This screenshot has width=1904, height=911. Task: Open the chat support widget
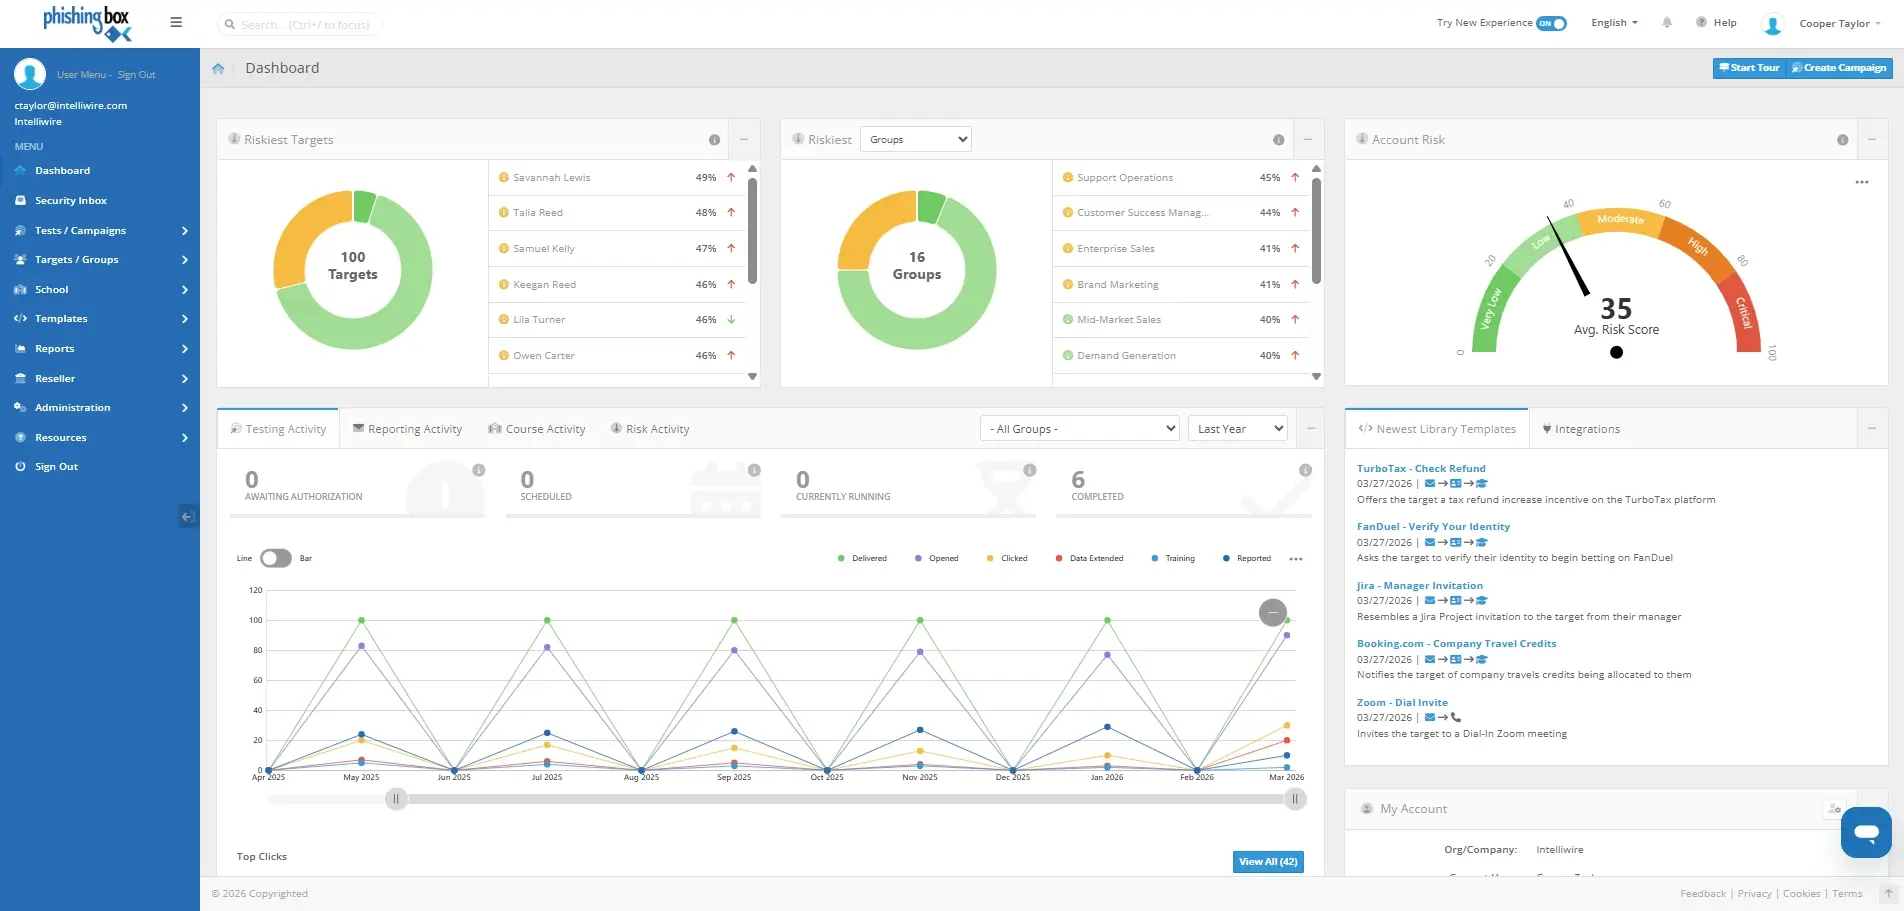pos(1865,832)
